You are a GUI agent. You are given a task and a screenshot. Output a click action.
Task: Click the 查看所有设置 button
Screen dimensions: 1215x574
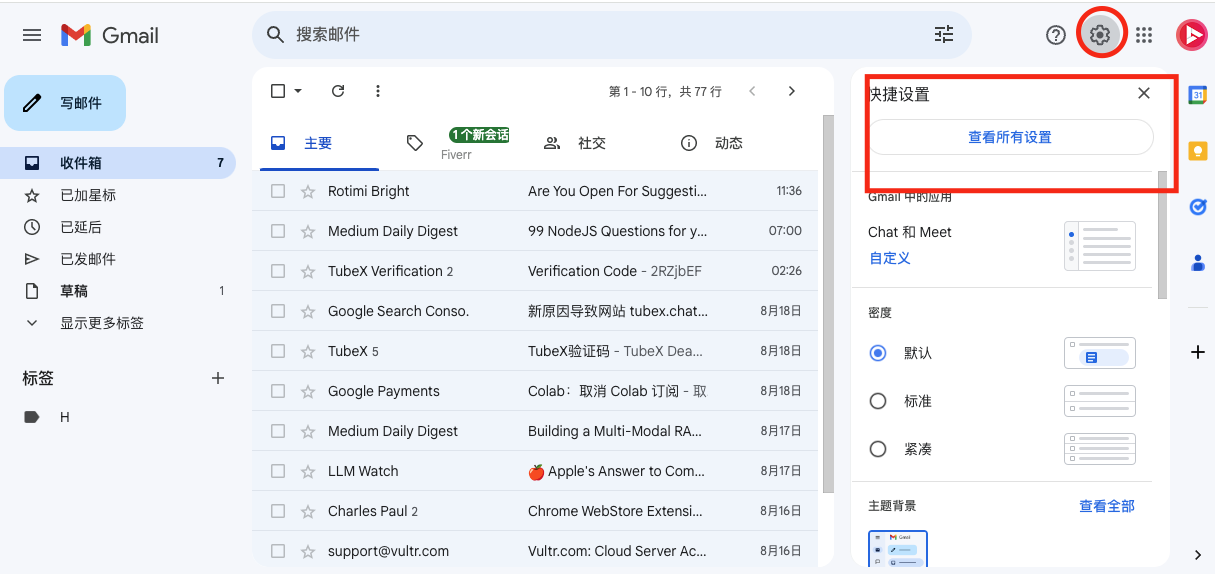(x=1010, y=137)
